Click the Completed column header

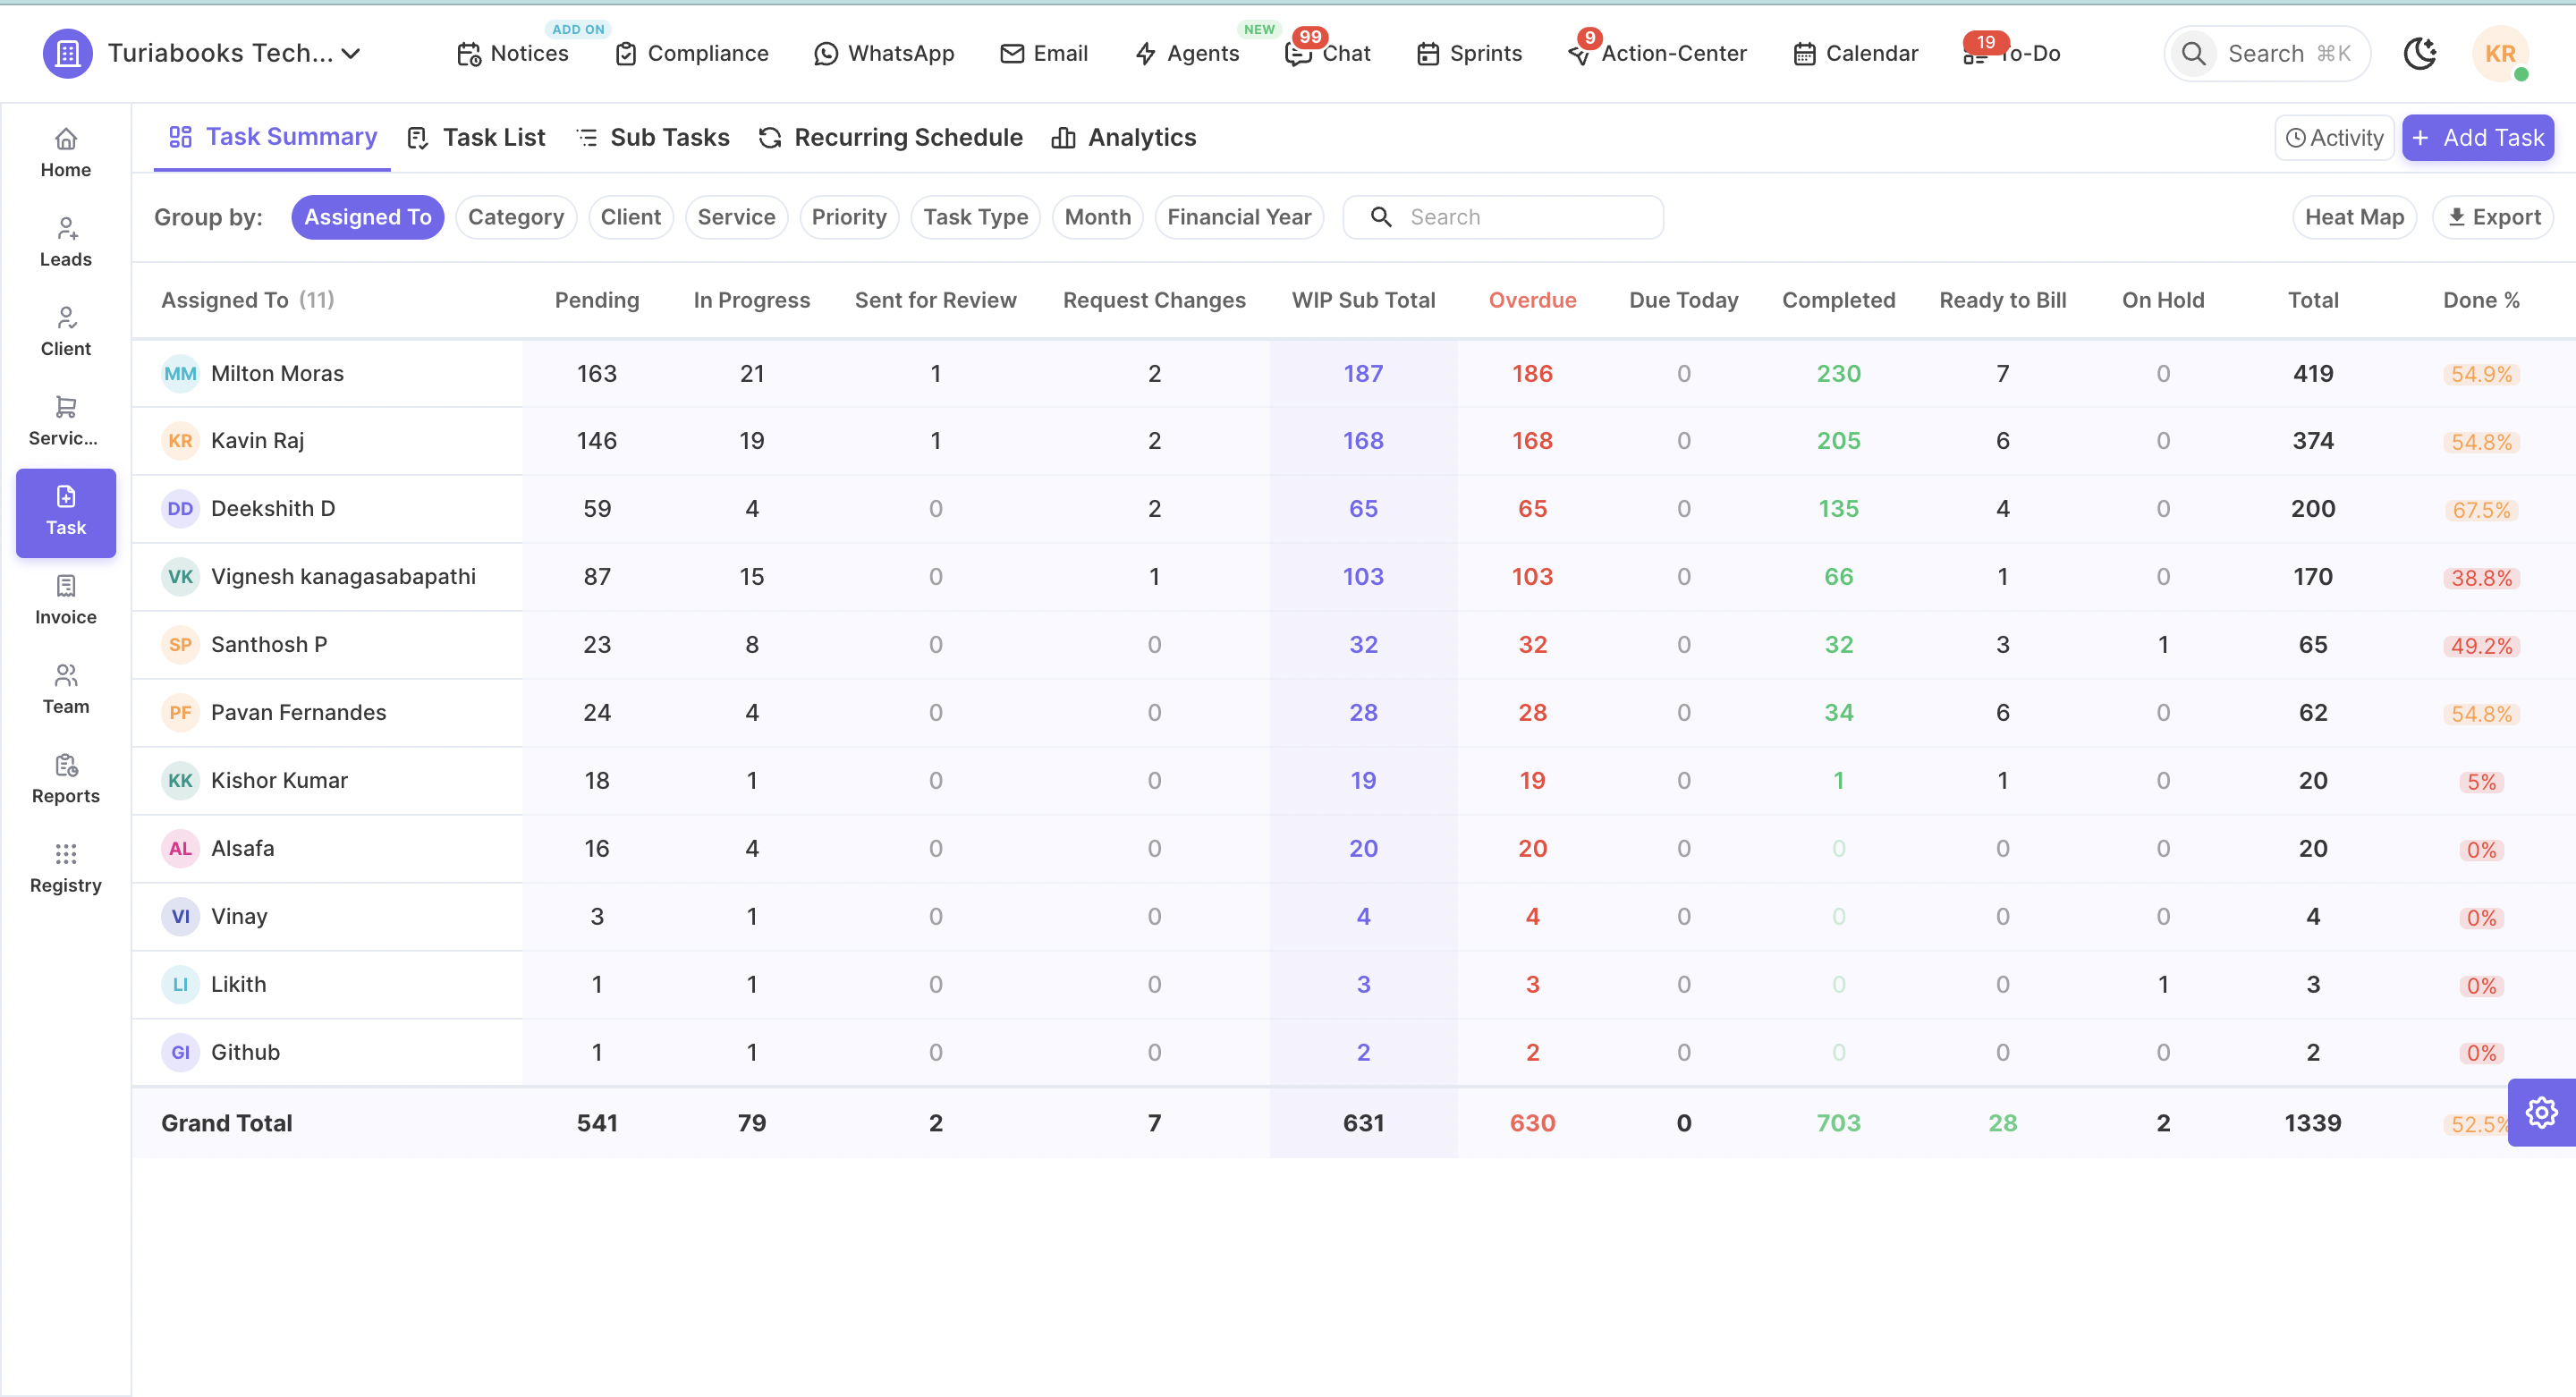1838,300
